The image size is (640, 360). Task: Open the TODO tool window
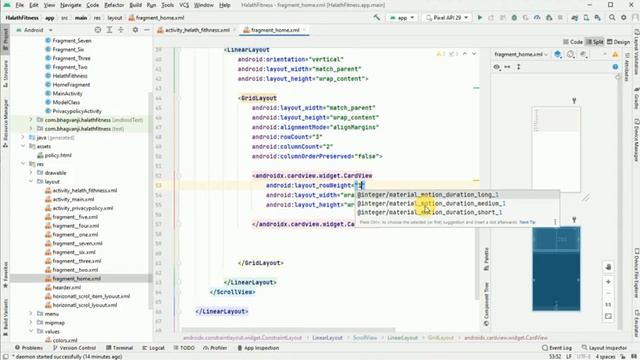[x=184, y=348]
